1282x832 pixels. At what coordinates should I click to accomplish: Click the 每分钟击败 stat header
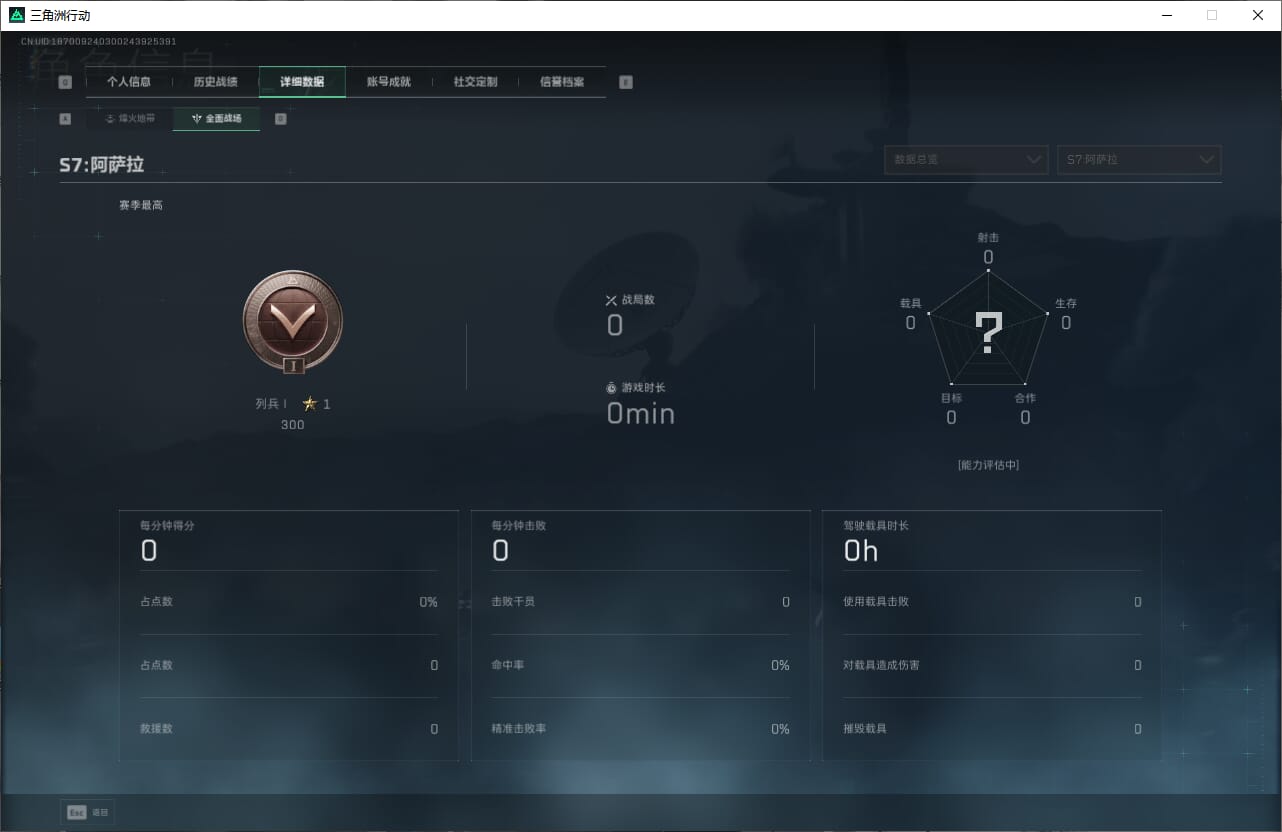[519, 525]
